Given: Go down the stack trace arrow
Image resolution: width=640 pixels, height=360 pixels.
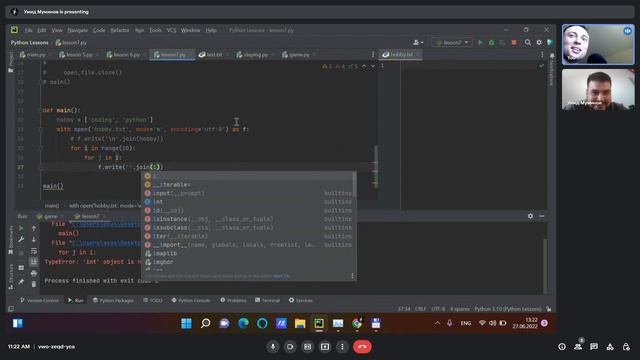Looking at the screenshot, I should (34, 240).
